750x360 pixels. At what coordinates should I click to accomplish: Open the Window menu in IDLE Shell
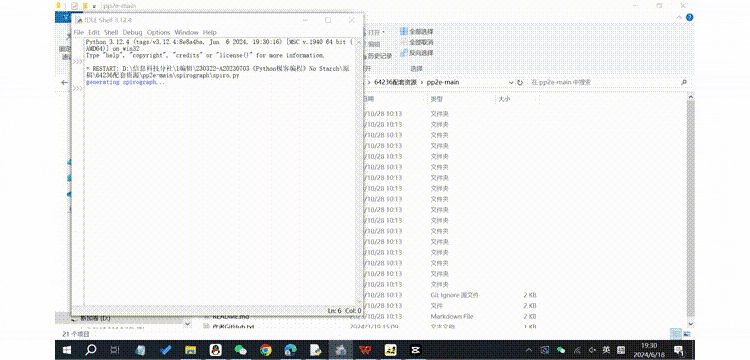tap(186, 33)
